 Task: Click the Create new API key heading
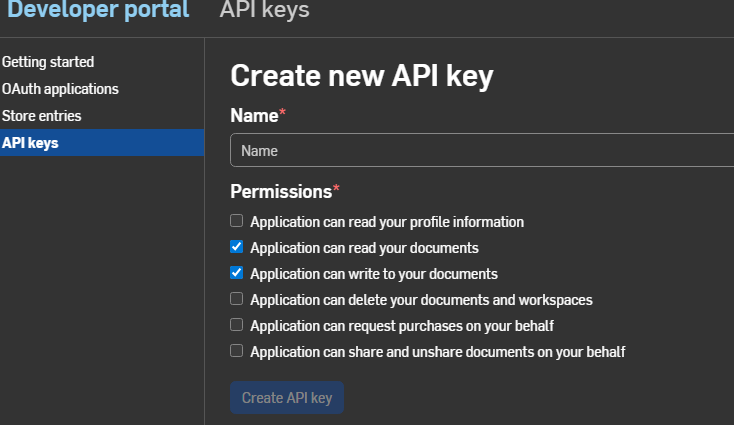(x=362, y=76)
